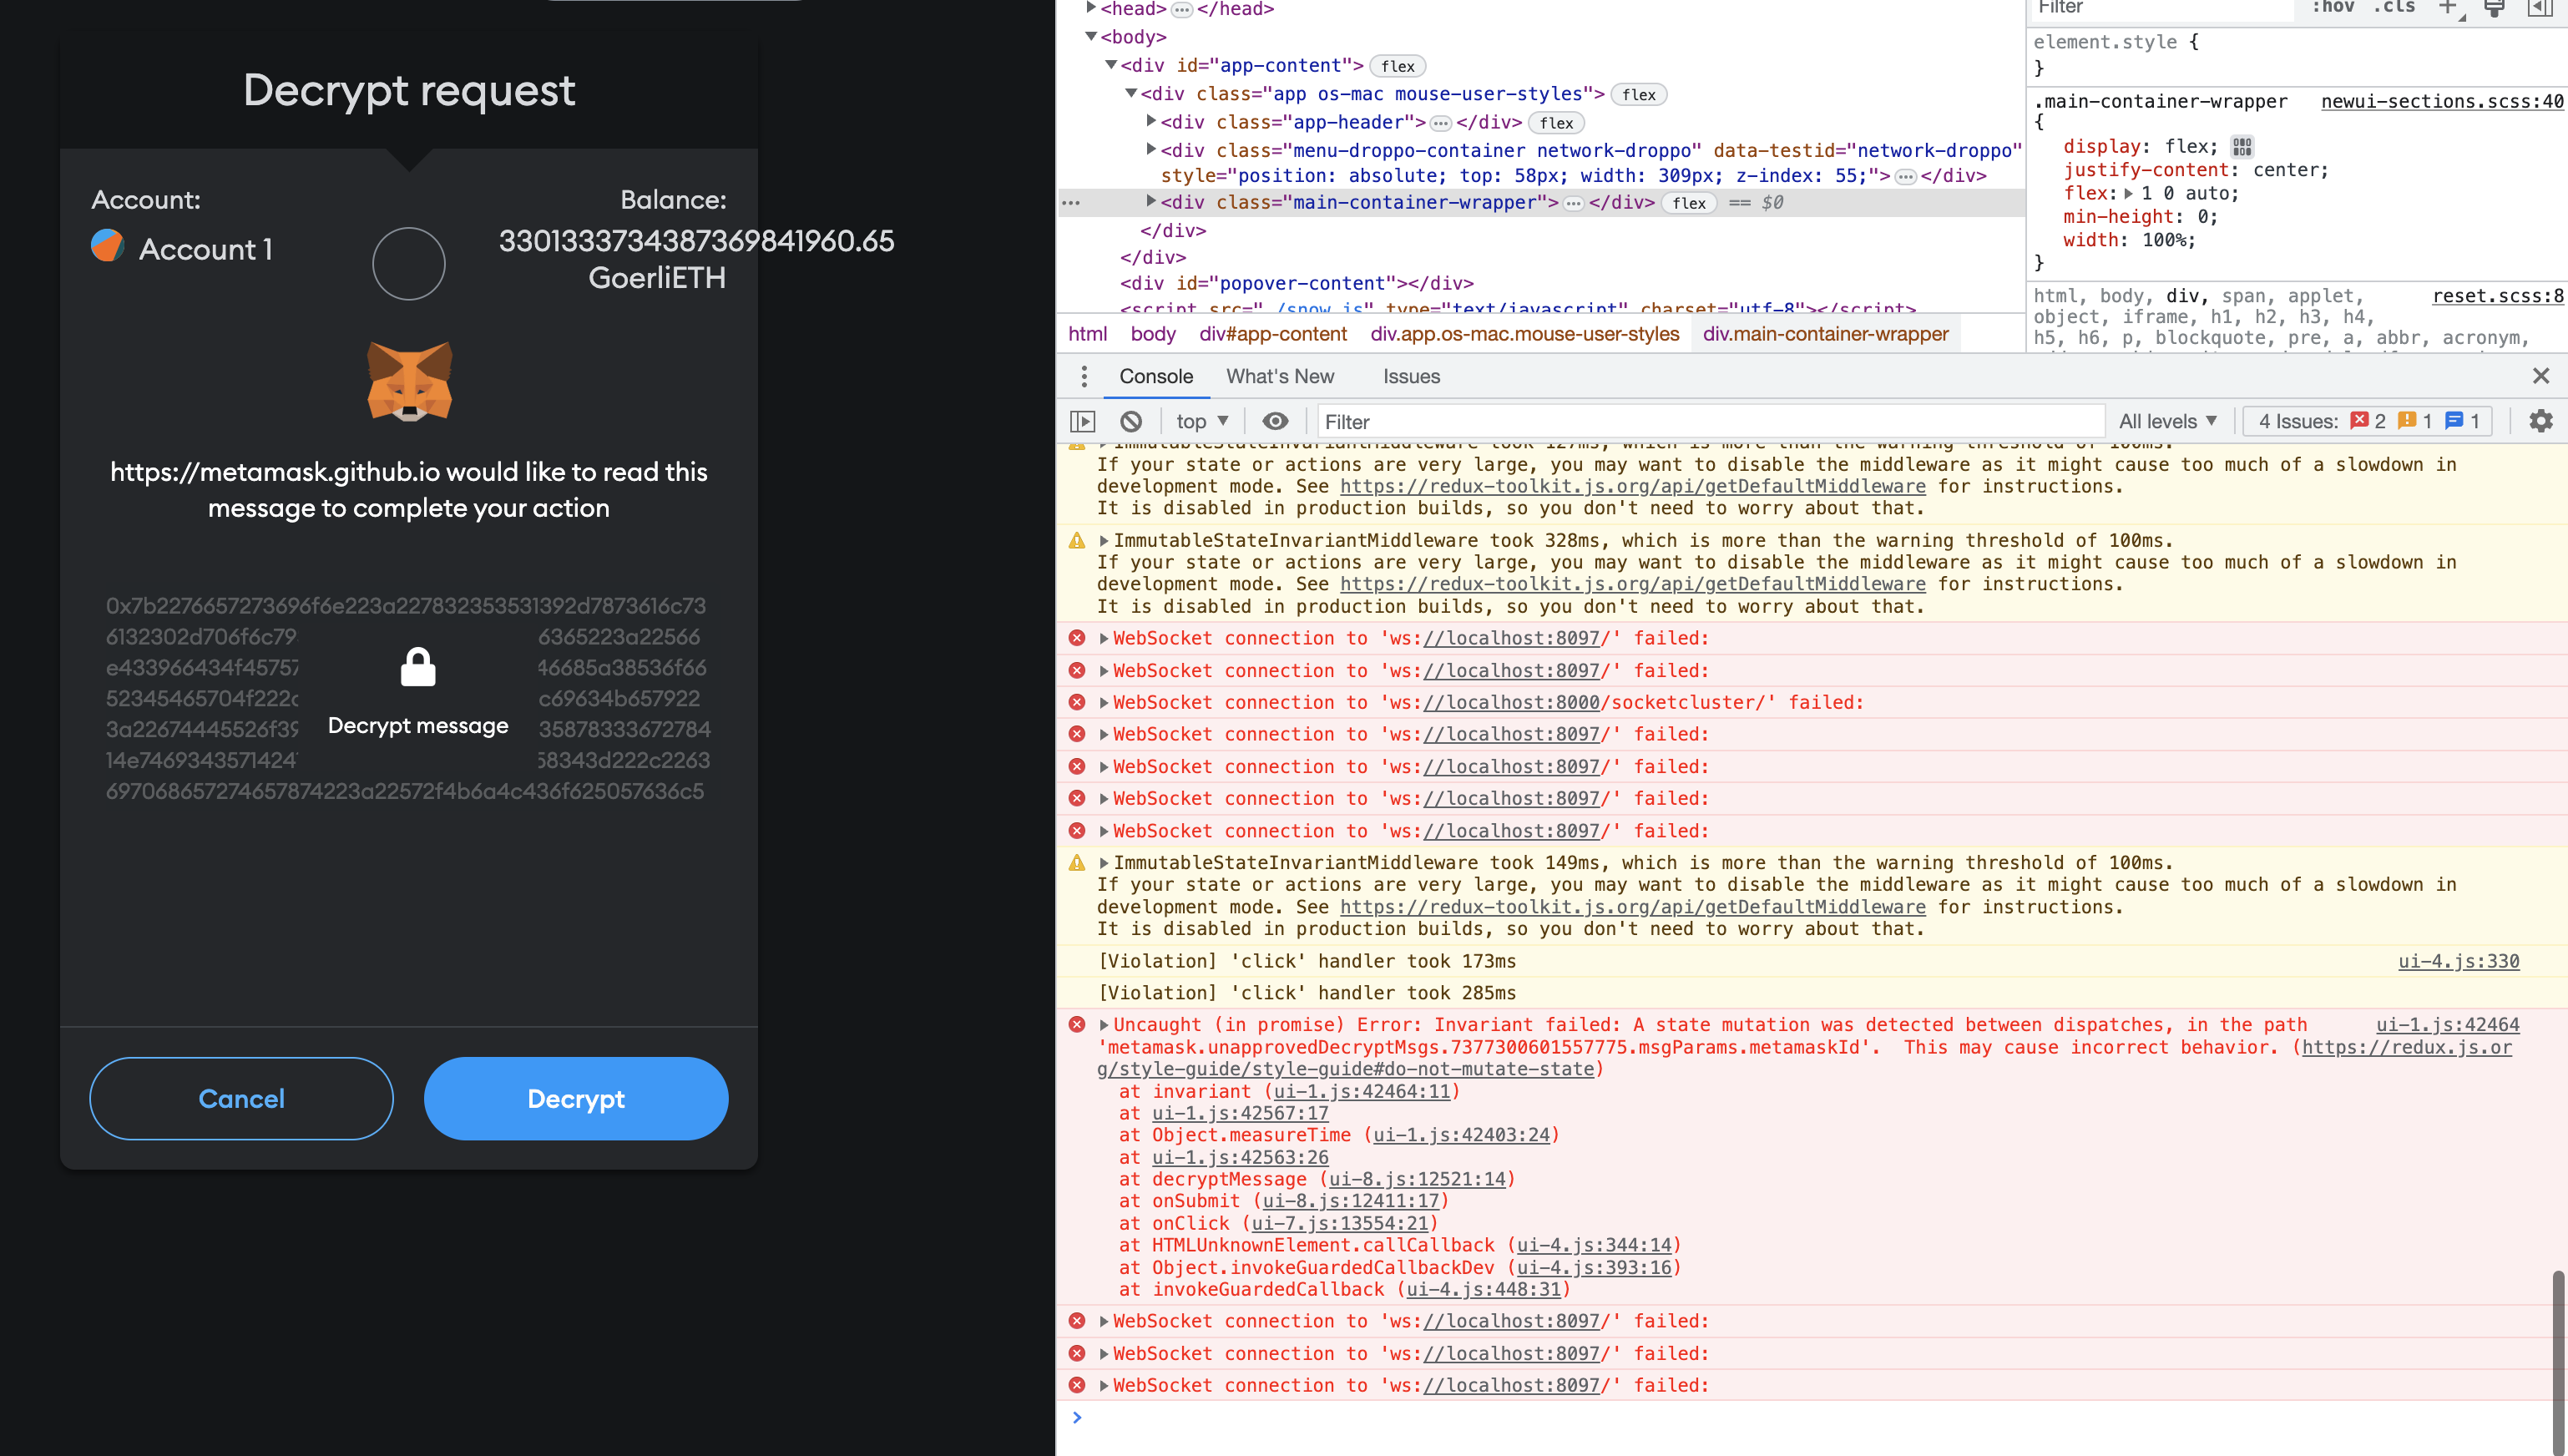Open DevTools more-options vertical dots
This screenshot has width=2568, height=1456.
tap(1084, 375)
